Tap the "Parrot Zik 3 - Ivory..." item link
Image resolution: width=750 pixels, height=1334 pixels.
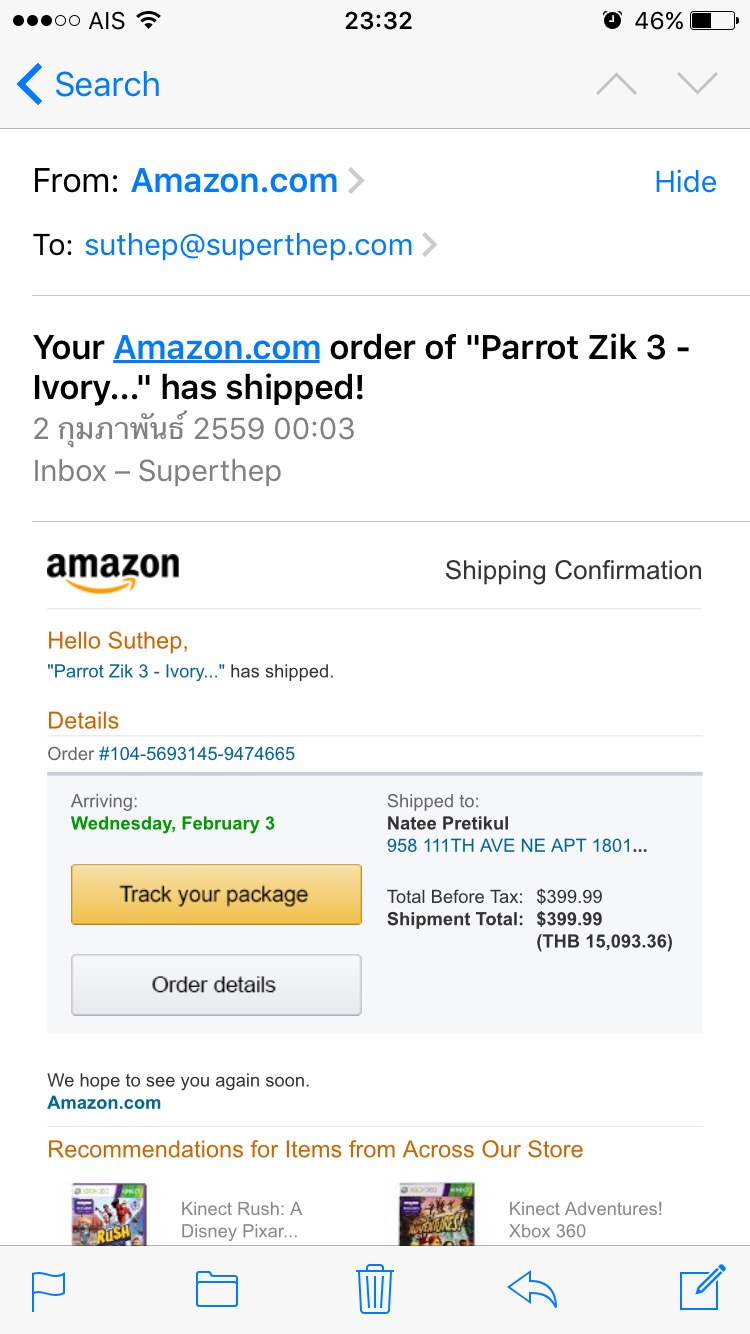pos(136,672)
